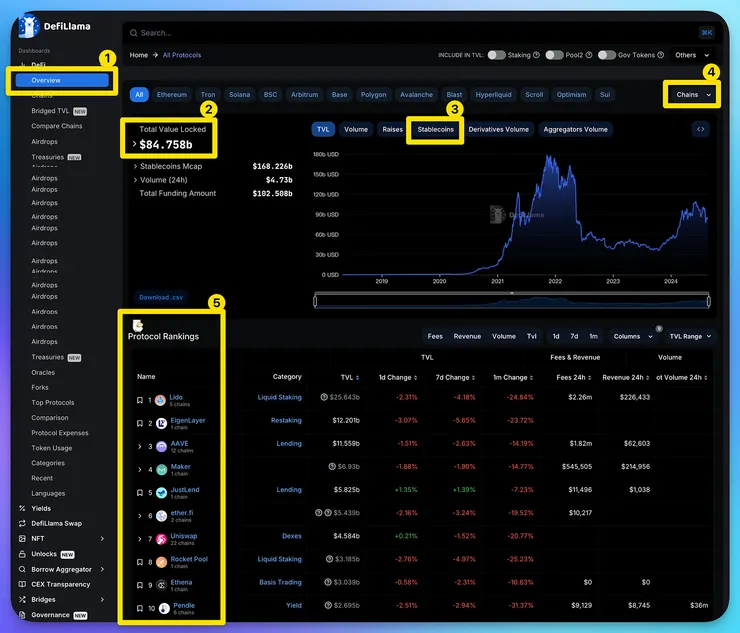
Task: Click the chart range slider track
Action: (512, 301)
